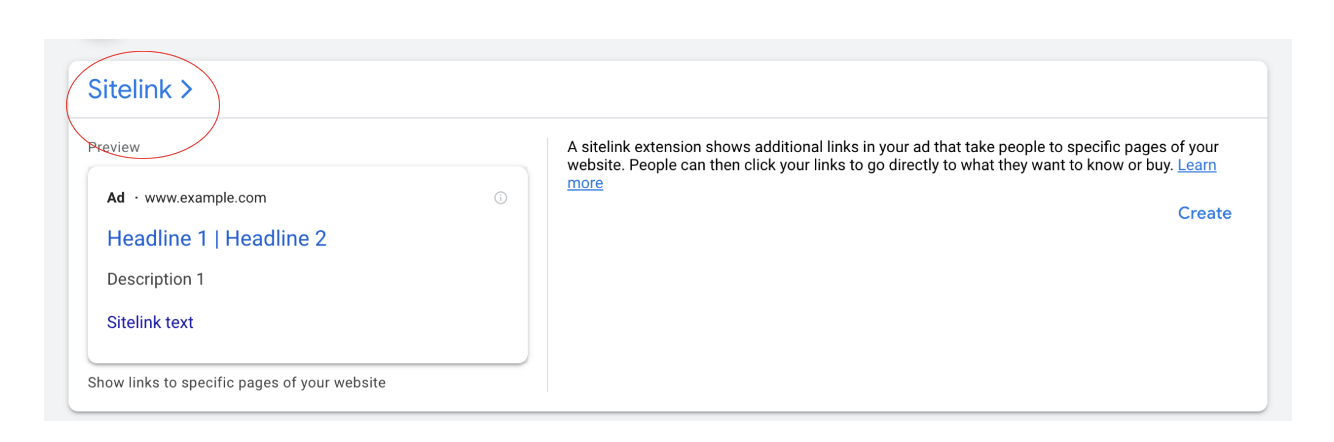Follow the Learn more link
This screenshot has height=442, width=1334.
tap(1196, 166)
